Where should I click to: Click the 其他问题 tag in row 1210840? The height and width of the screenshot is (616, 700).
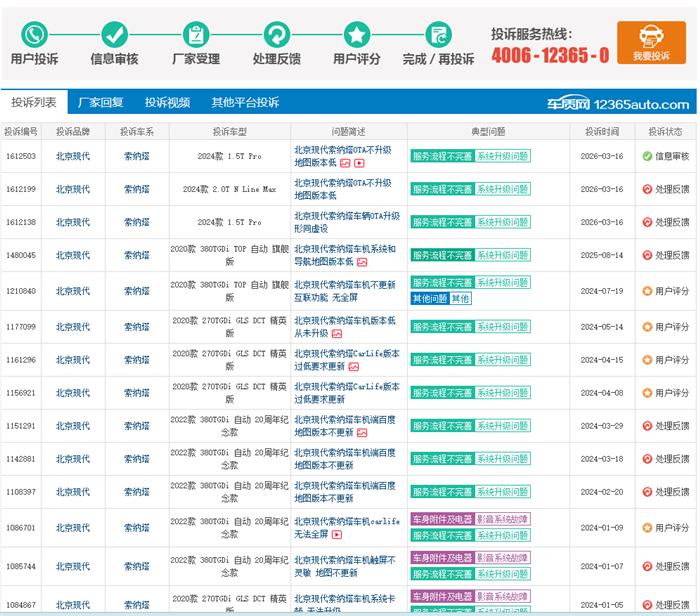(x=429, y=299)
